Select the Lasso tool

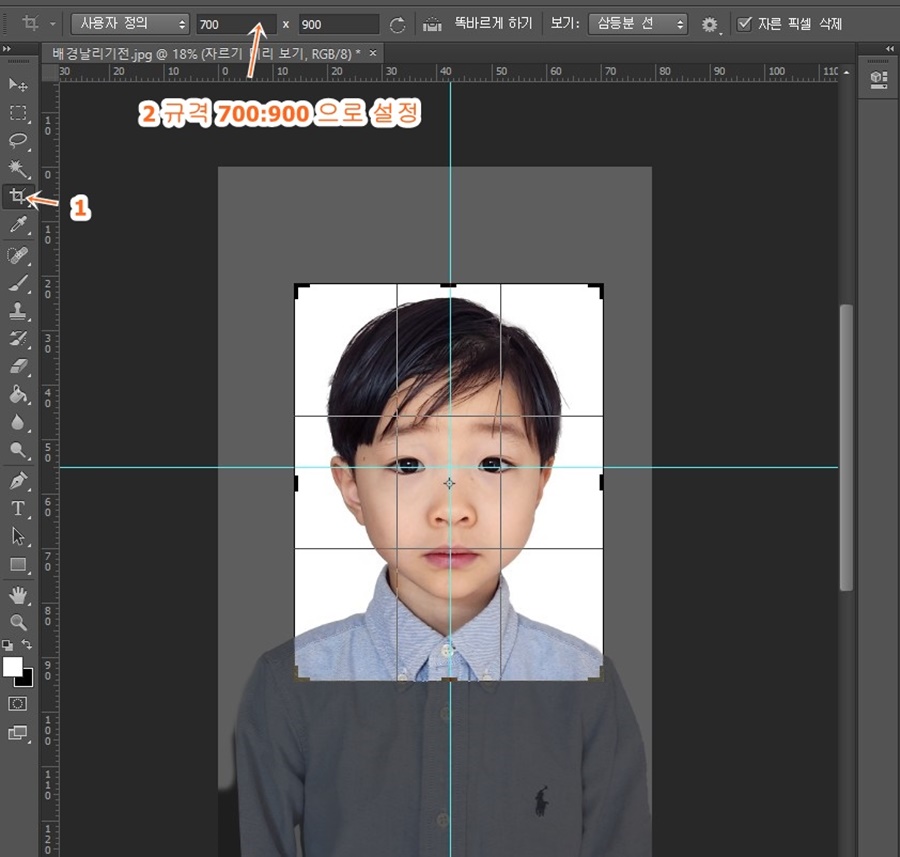pyautogui.click(x=18, y=141)
